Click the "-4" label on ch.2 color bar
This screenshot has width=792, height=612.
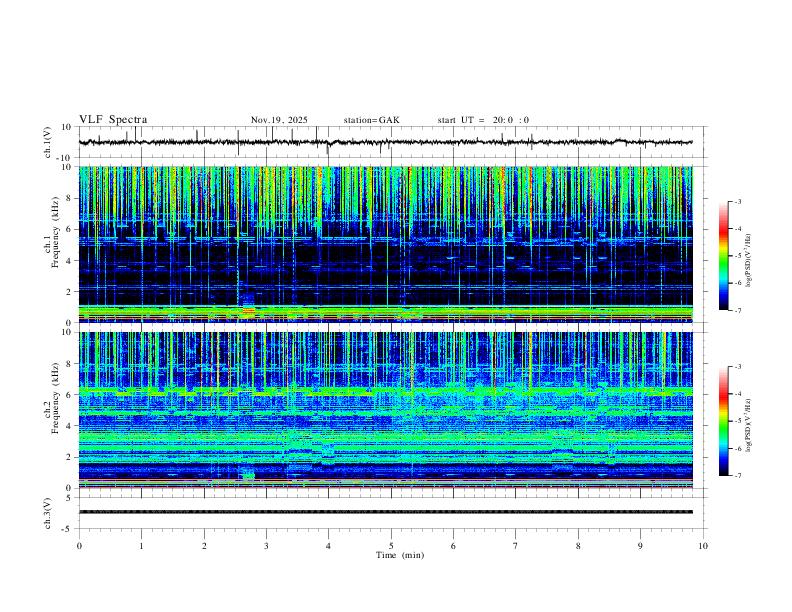click(737, 394)
